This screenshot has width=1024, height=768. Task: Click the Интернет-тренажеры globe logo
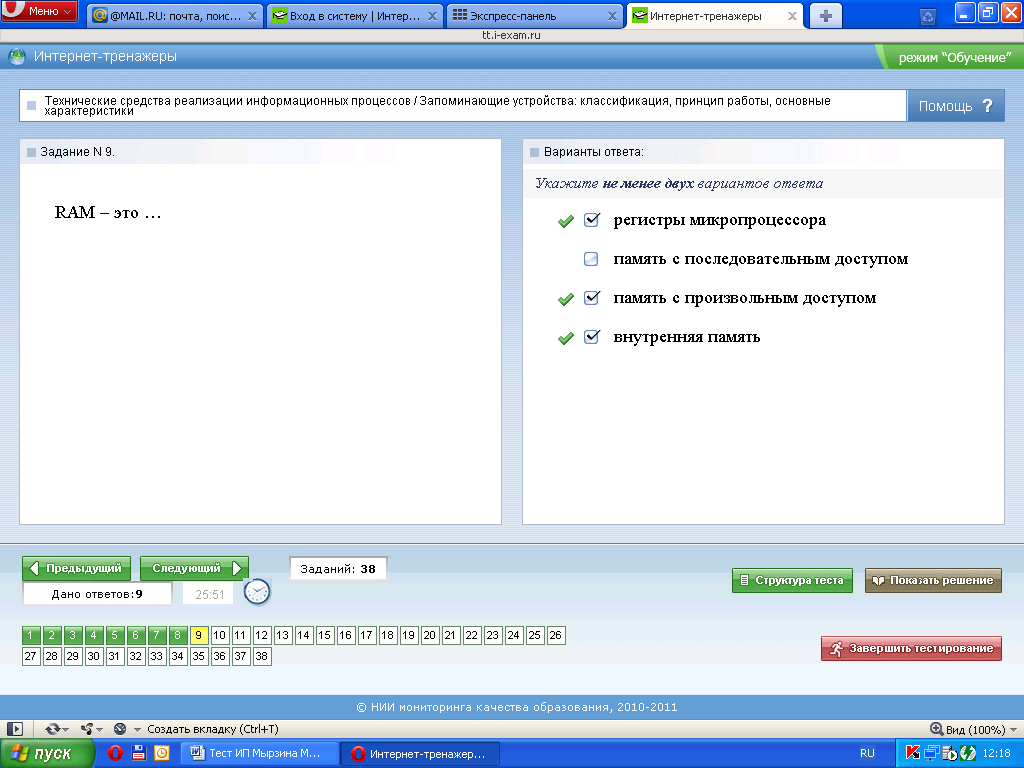17,57
